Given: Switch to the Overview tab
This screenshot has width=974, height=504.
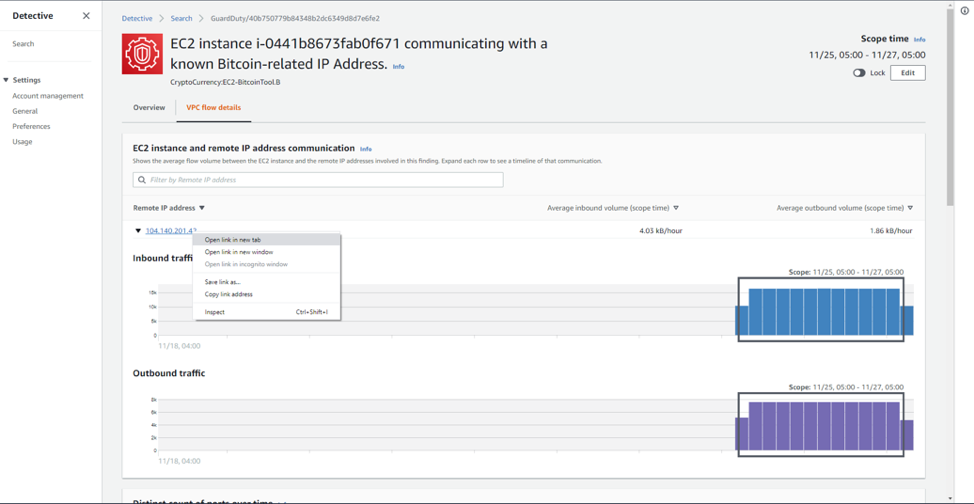Looking at the screenshot, I should (x=149, y=108).
